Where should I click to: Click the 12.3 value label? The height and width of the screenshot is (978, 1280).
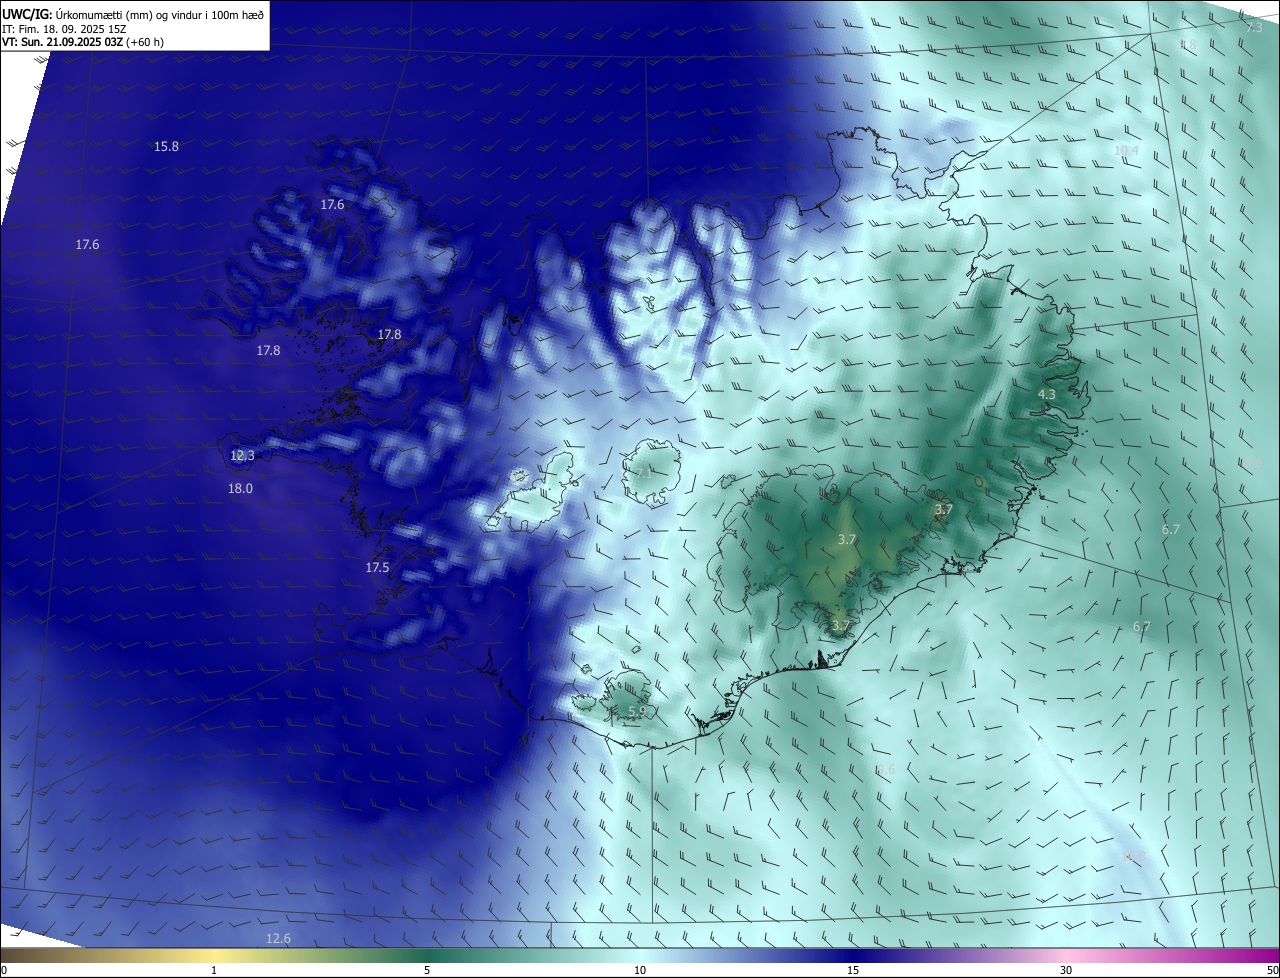tap(242, 455)
